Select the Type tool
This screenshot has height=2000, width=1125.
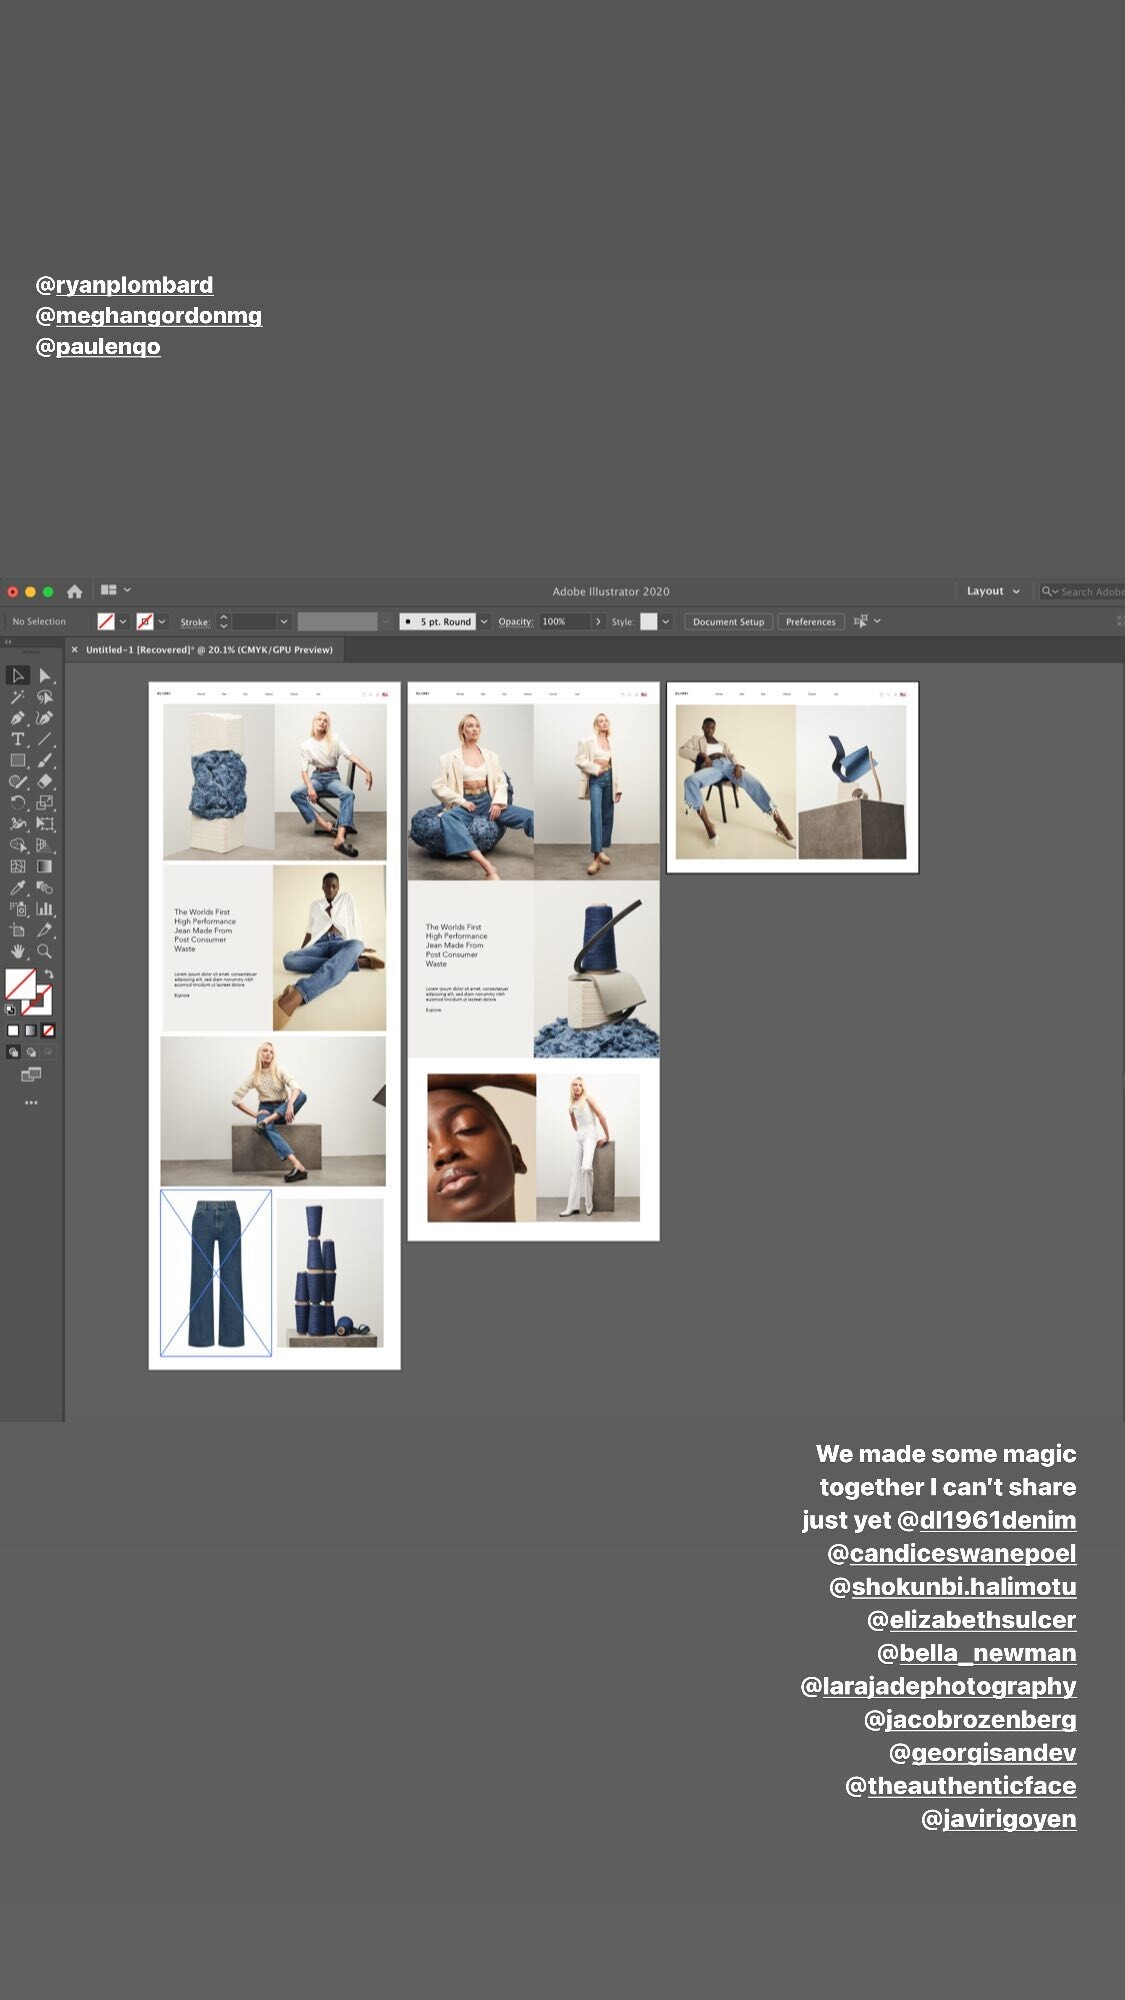[x=17, y=739]
